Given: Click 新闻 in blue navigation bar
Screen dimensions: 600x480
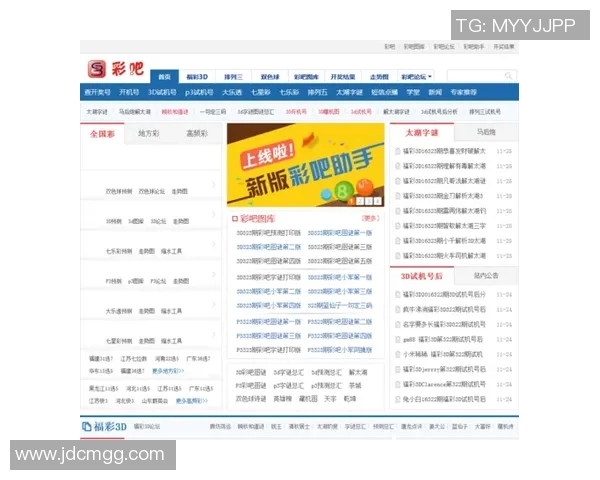Looking at the screenshot, I should tap(435, 92).
